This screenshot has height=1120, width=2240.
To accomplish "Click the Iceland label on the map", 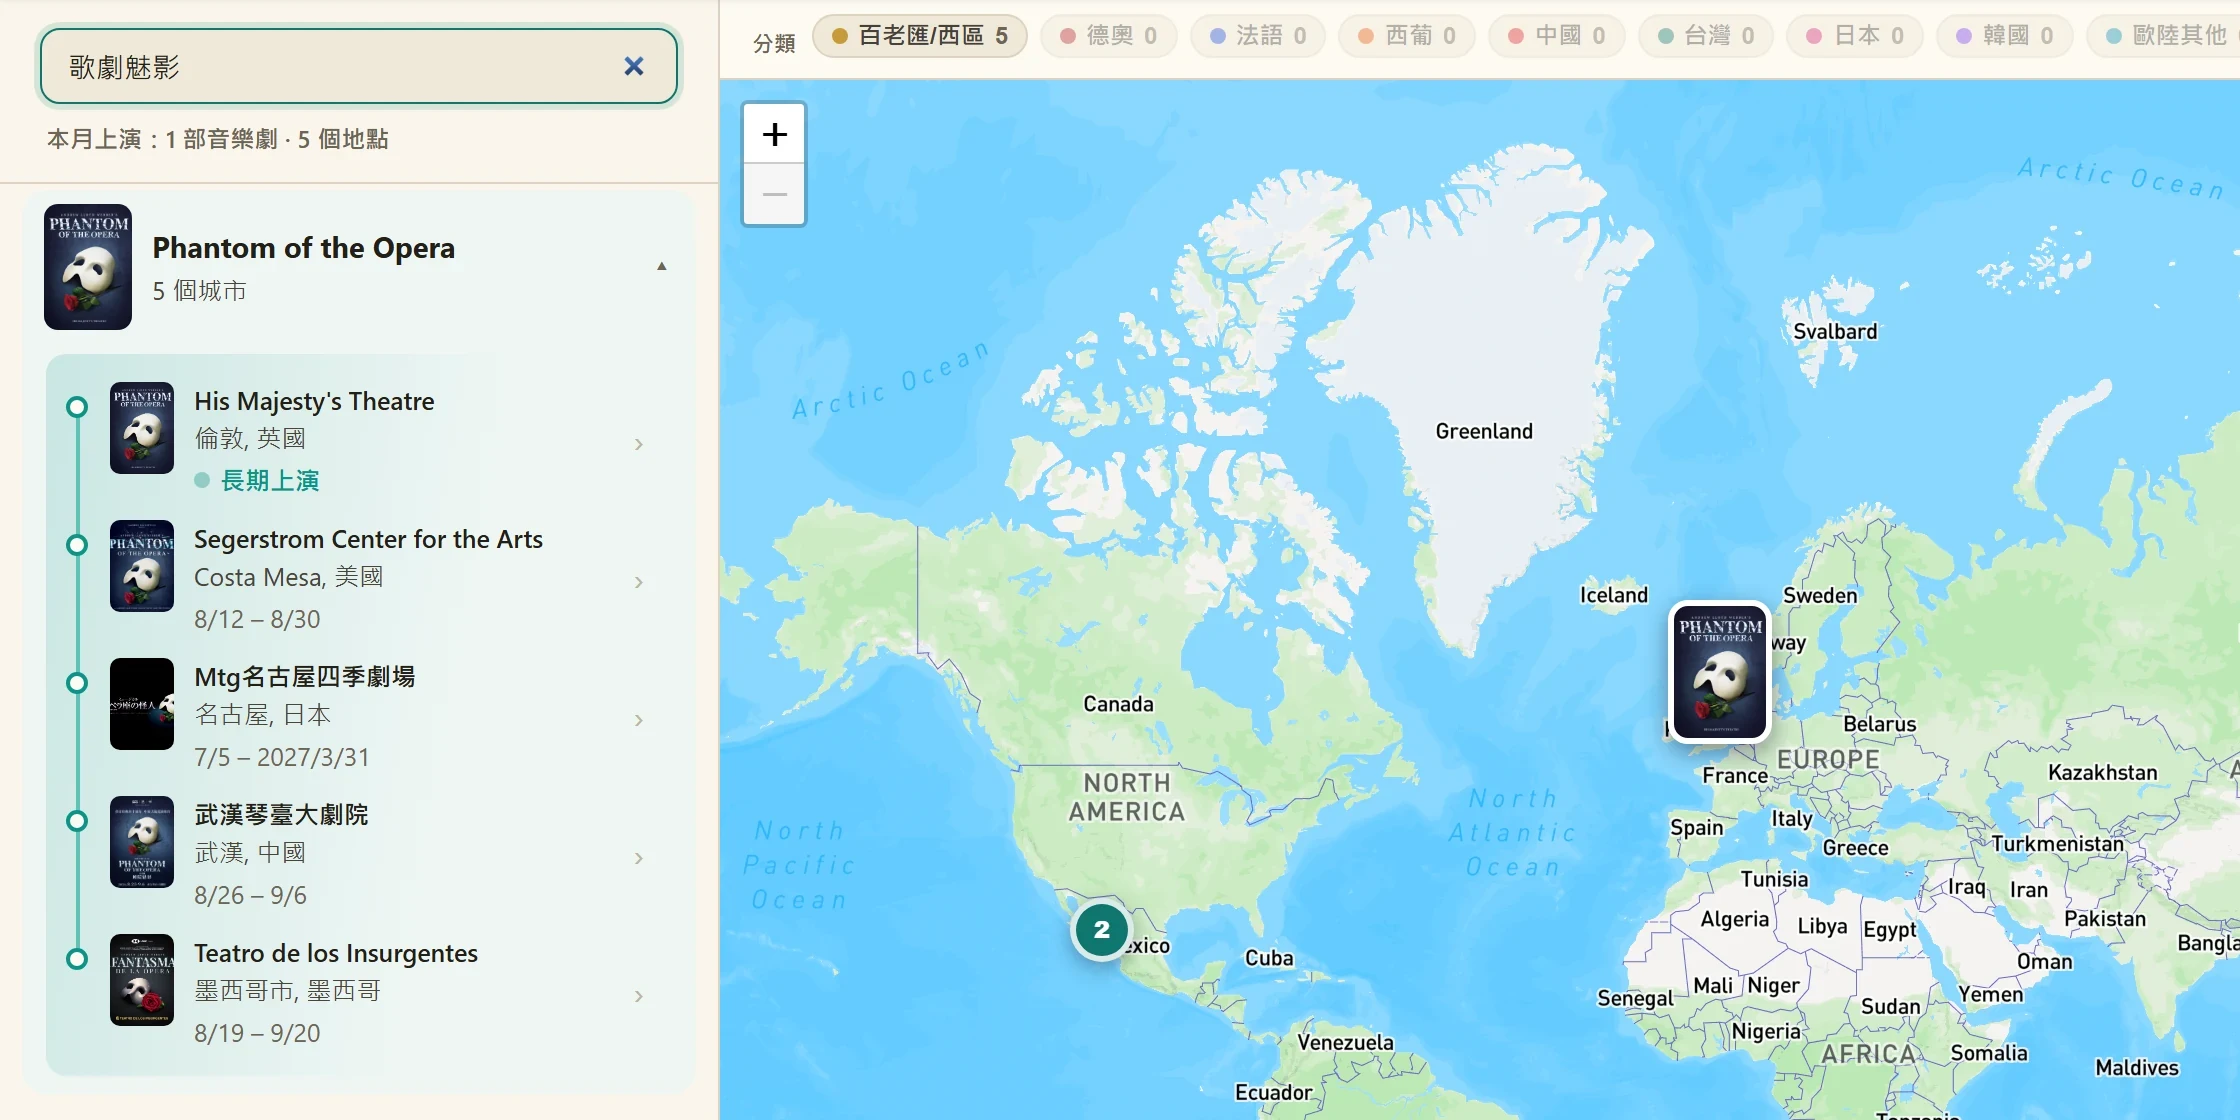I will point(1614,595).
